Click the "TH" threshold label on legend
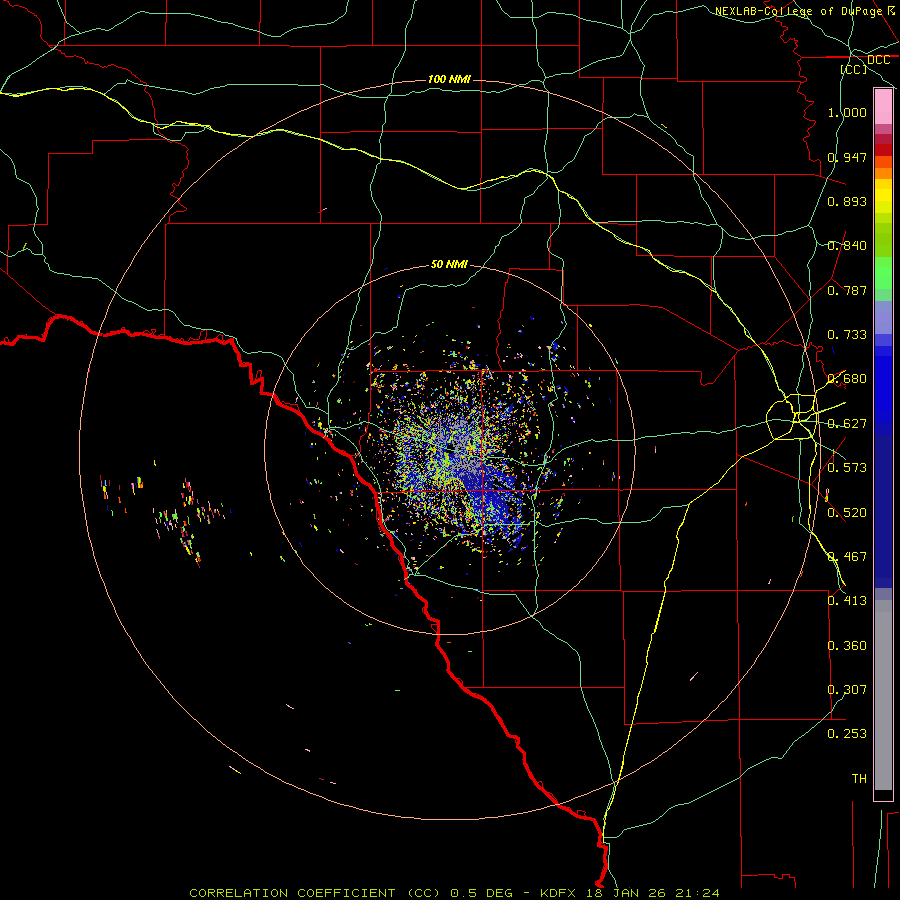900x900 pixels. pos(859,779)
